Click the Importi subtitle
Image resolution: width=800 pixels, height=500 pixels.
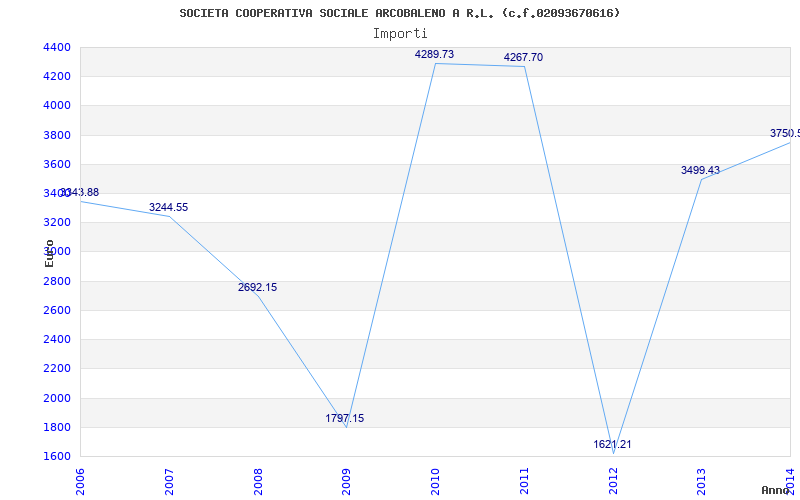click(400, 34)
